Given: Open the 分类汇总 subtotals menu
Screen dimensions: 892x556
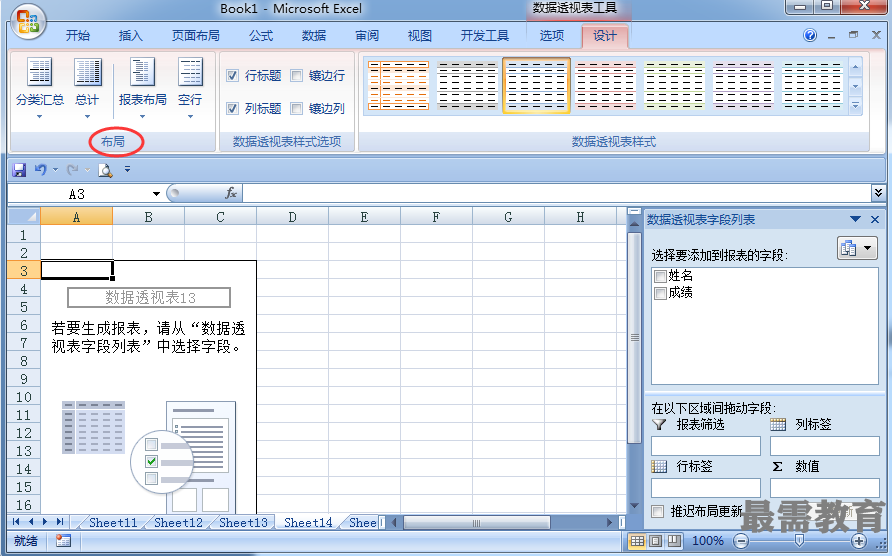Looking at the screenshot, I should 40,88.
